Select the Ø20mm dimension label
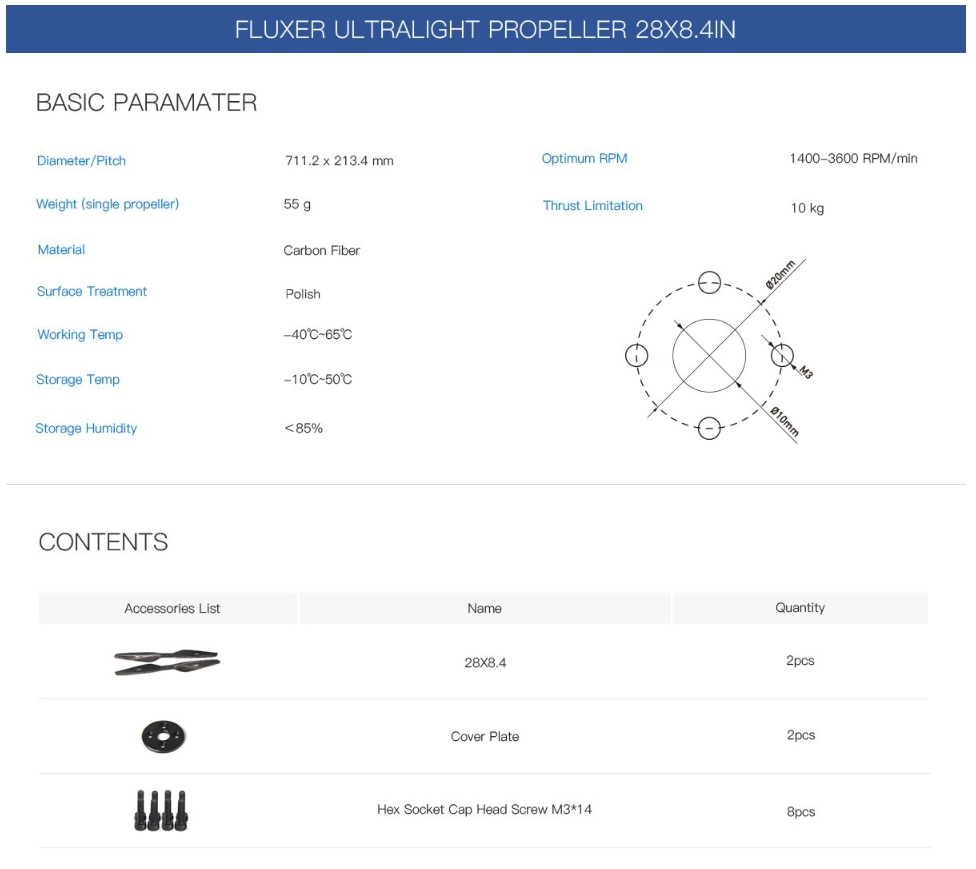976x869 pixels. pos(781,275)
